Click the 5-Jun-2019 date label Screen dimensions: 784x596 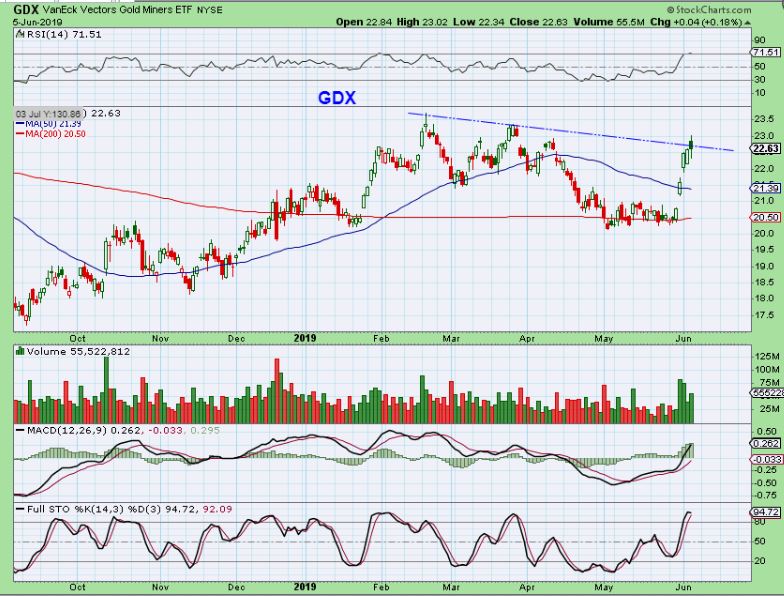[38, 22]
